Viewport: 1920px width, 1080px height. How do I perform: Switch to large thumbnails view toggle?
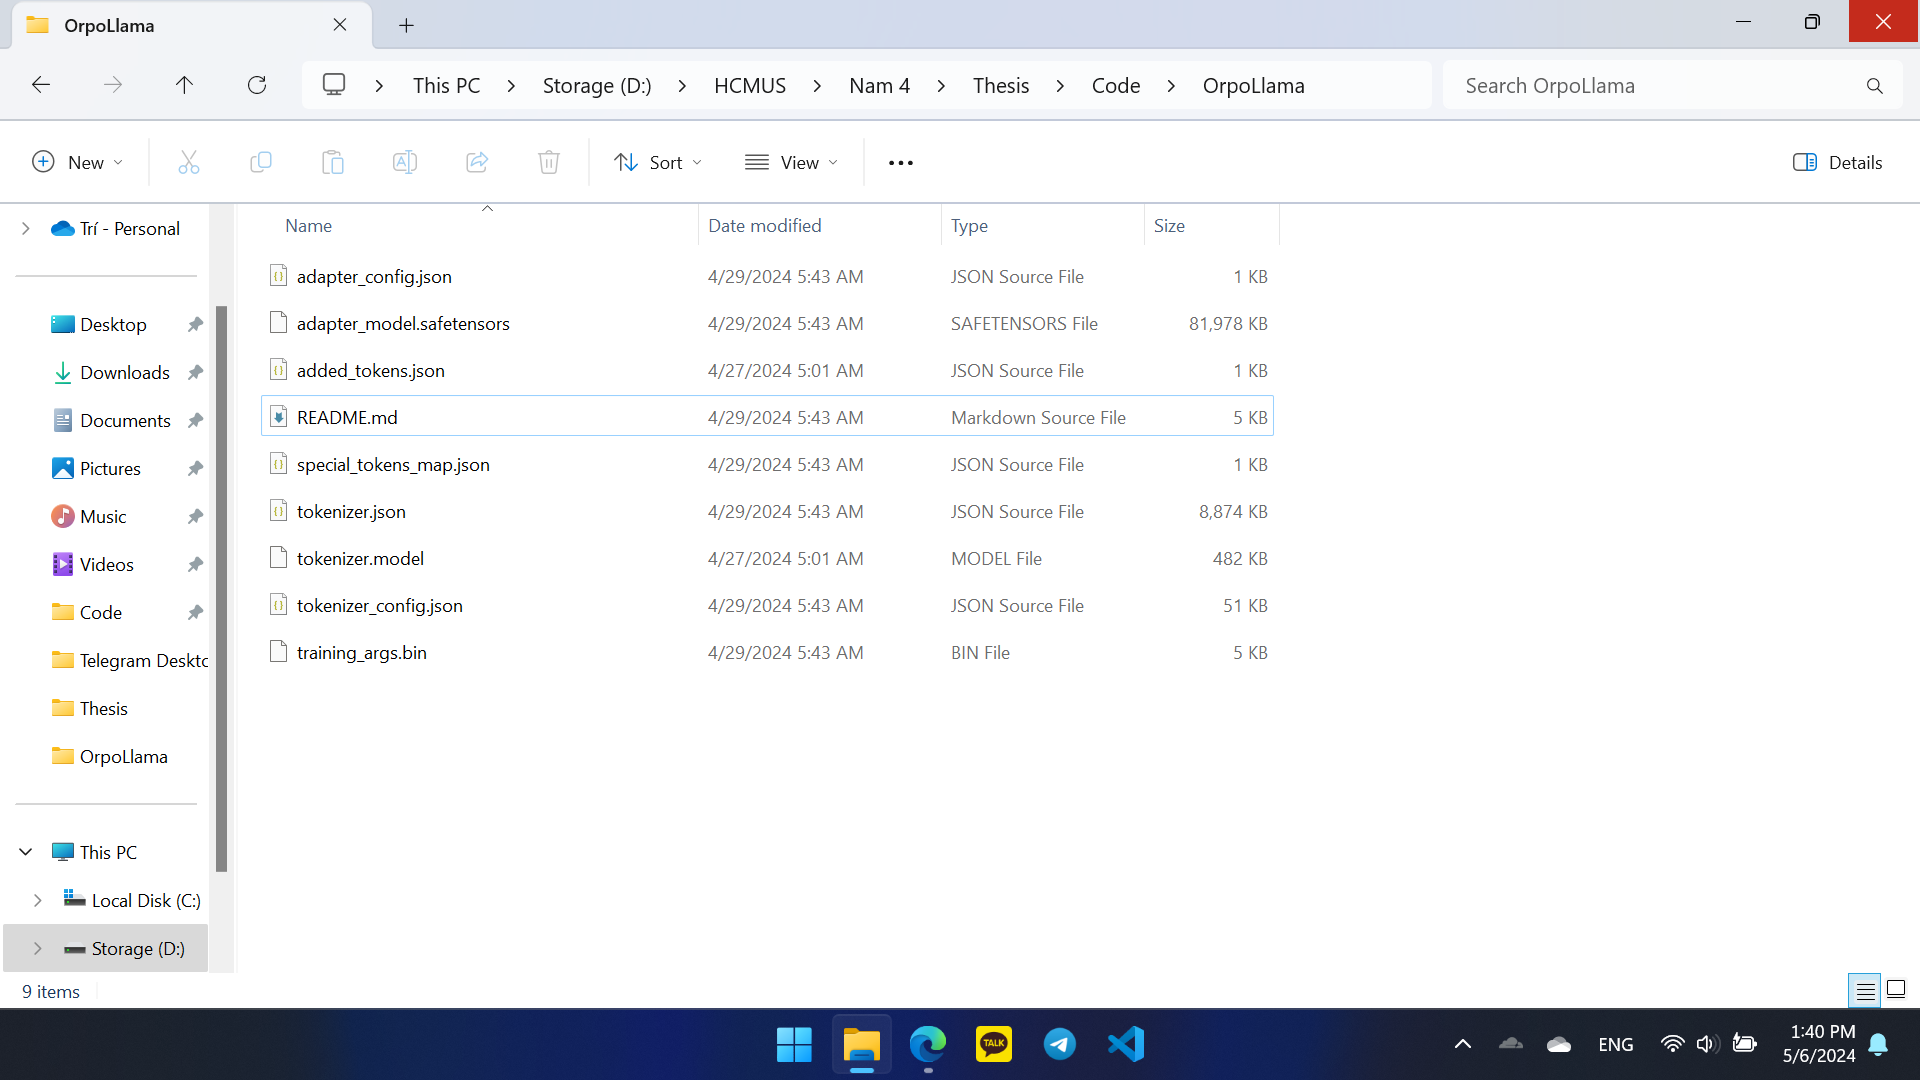(x=1896, y=990)
